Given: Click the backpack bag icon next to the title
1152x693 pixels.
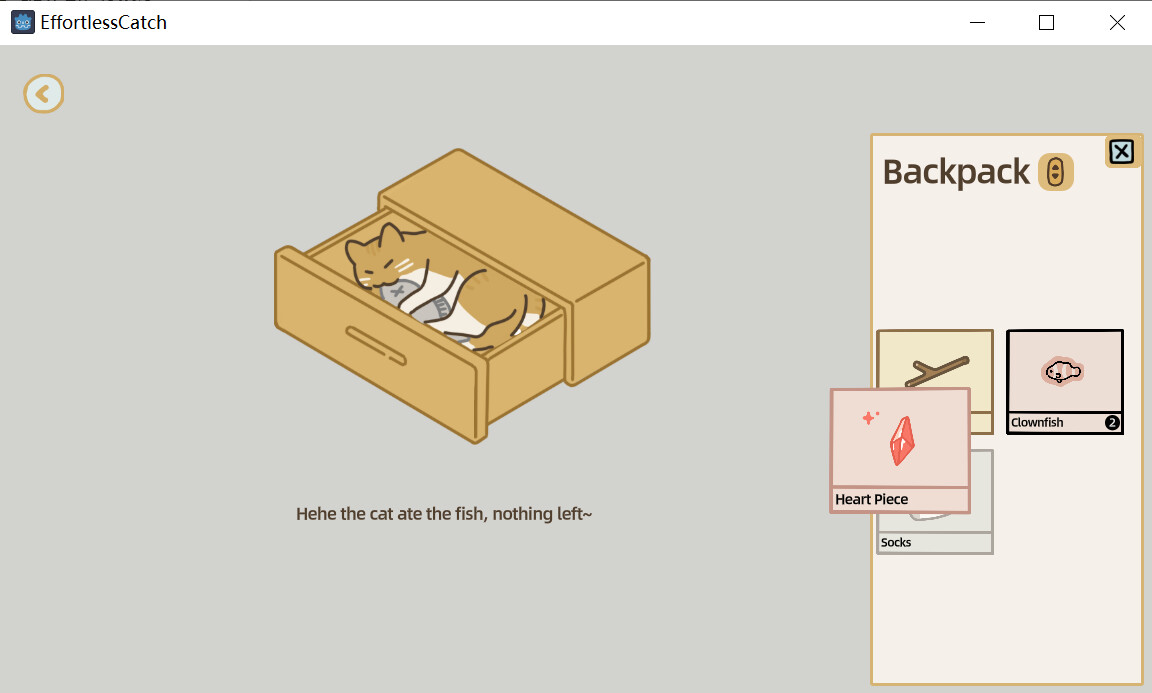Looking at the screenshot, I should [1057, 172].
